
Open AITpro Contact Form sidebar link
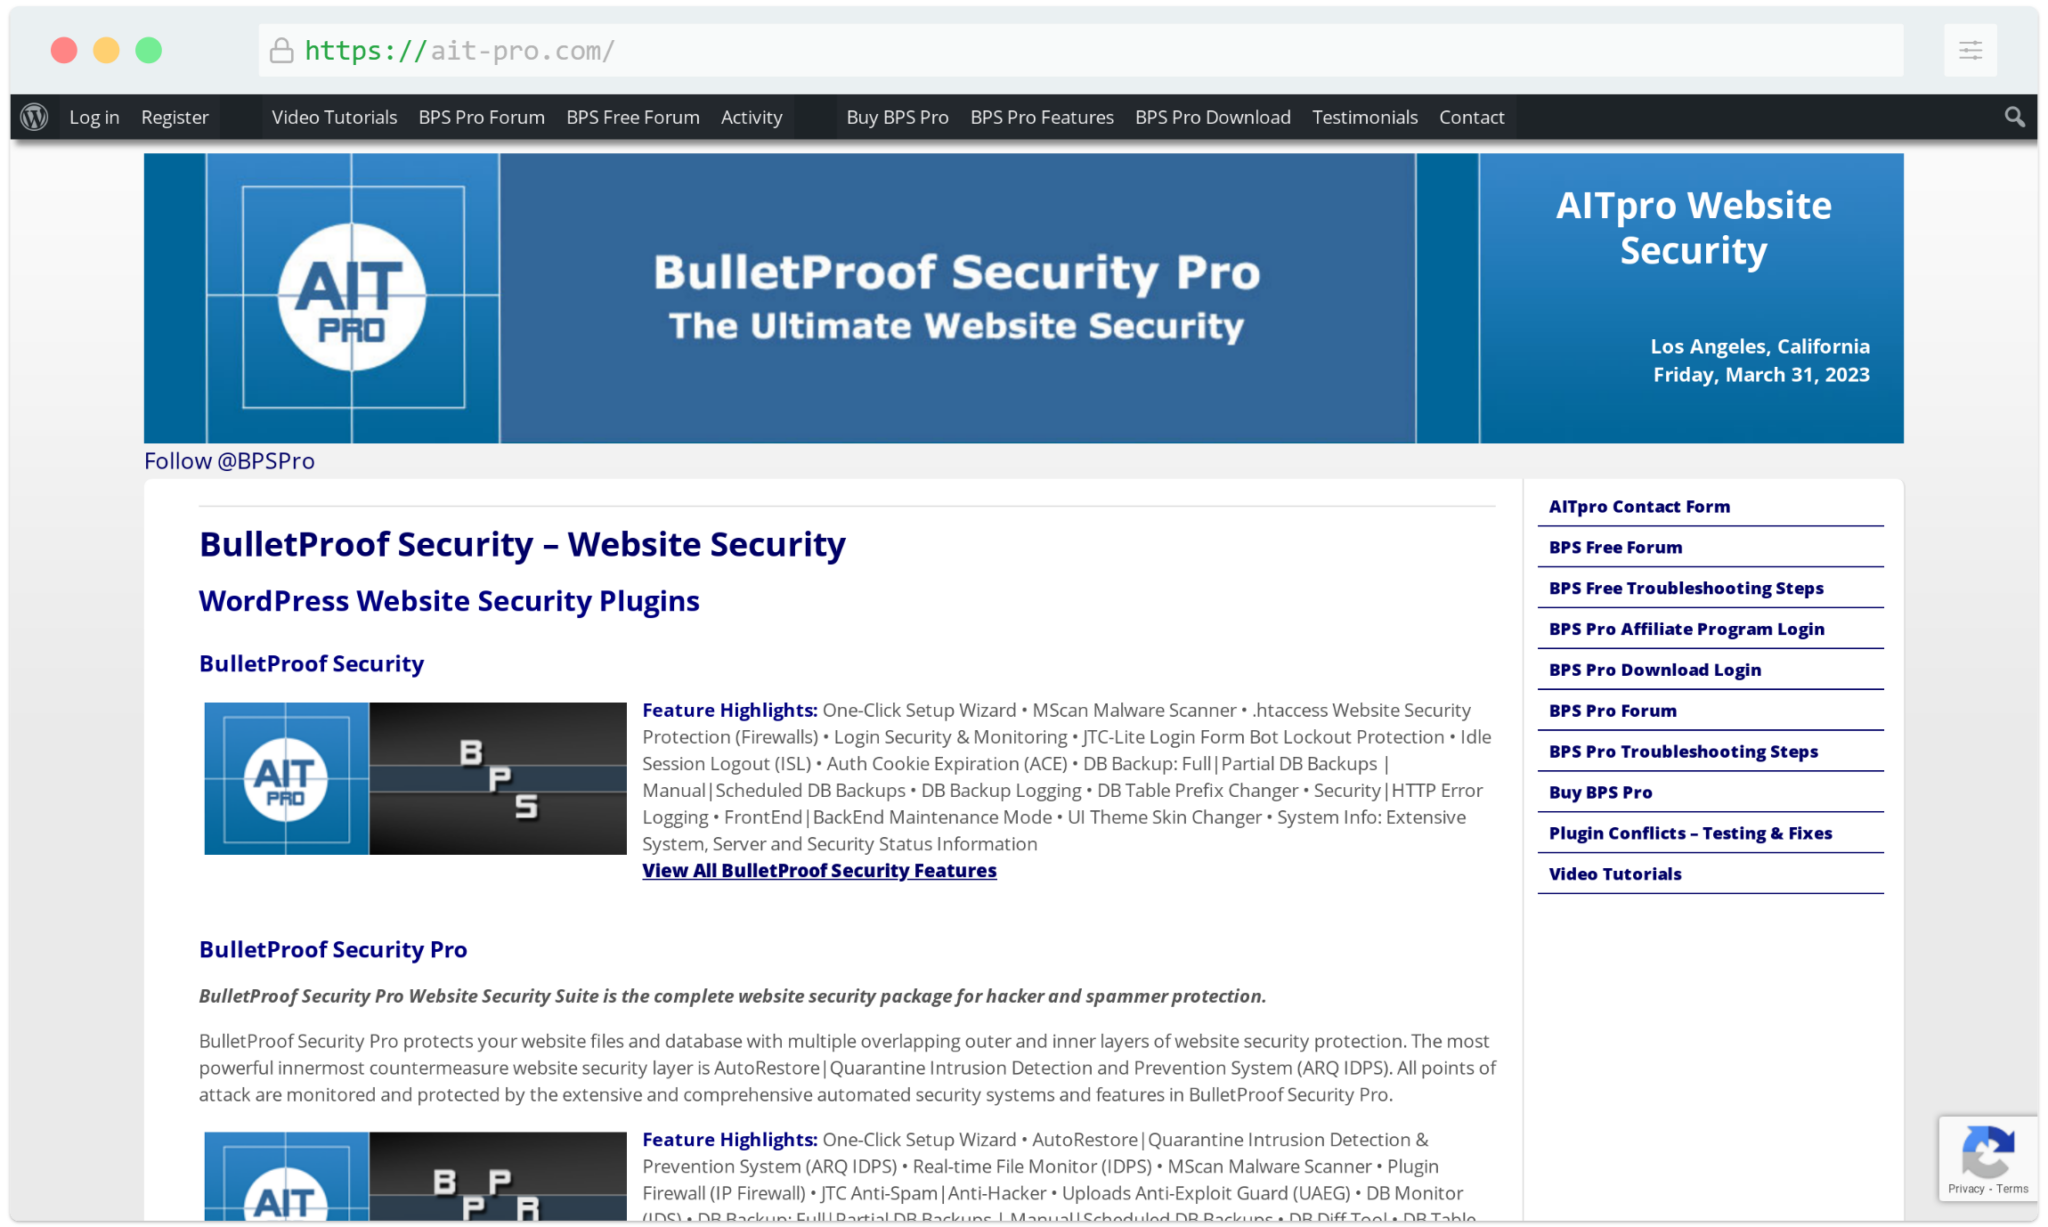point(1639,506)
